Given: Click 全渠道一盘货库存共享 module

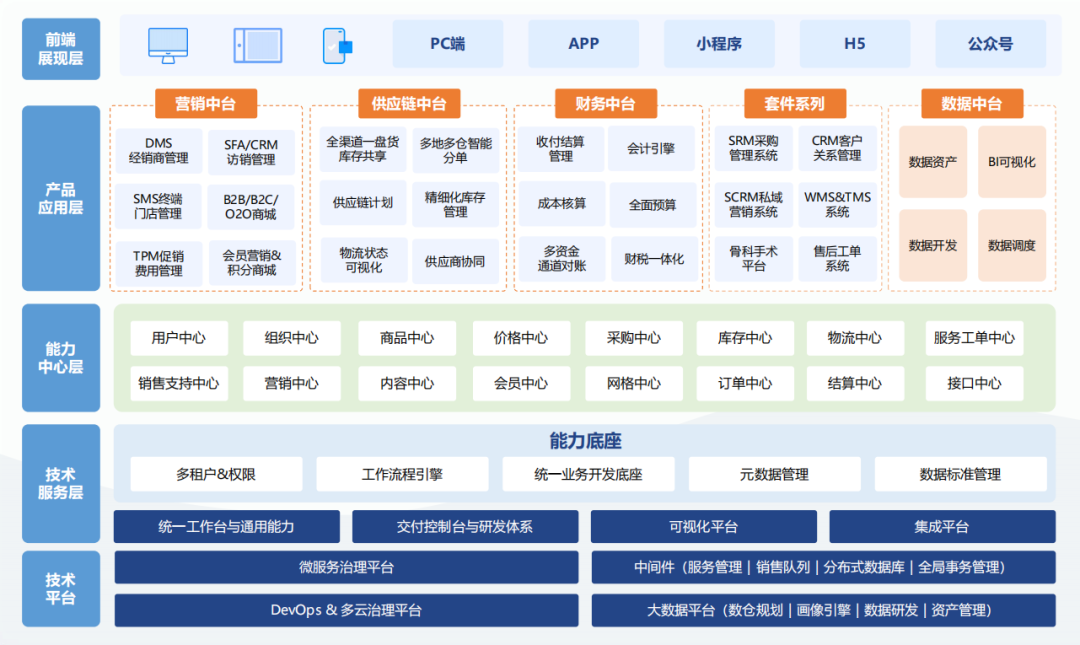Looking at the screenshot, I should point(363,149).
